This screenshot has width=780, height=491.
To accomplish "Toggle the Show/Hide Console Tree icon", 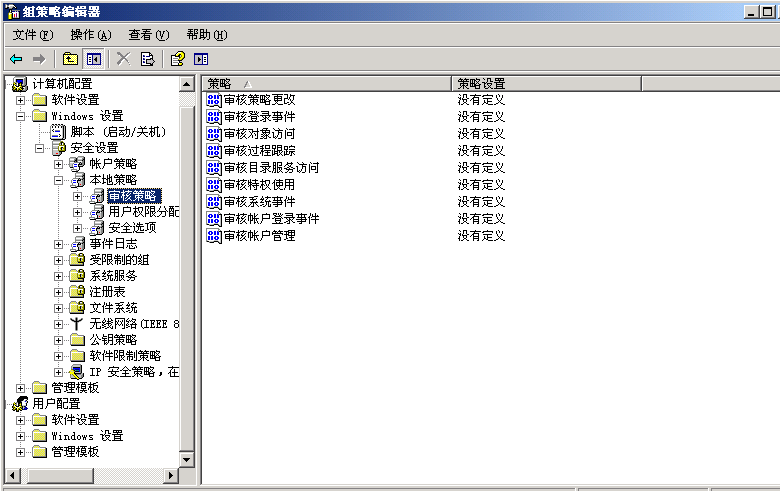I will point(93,59).
